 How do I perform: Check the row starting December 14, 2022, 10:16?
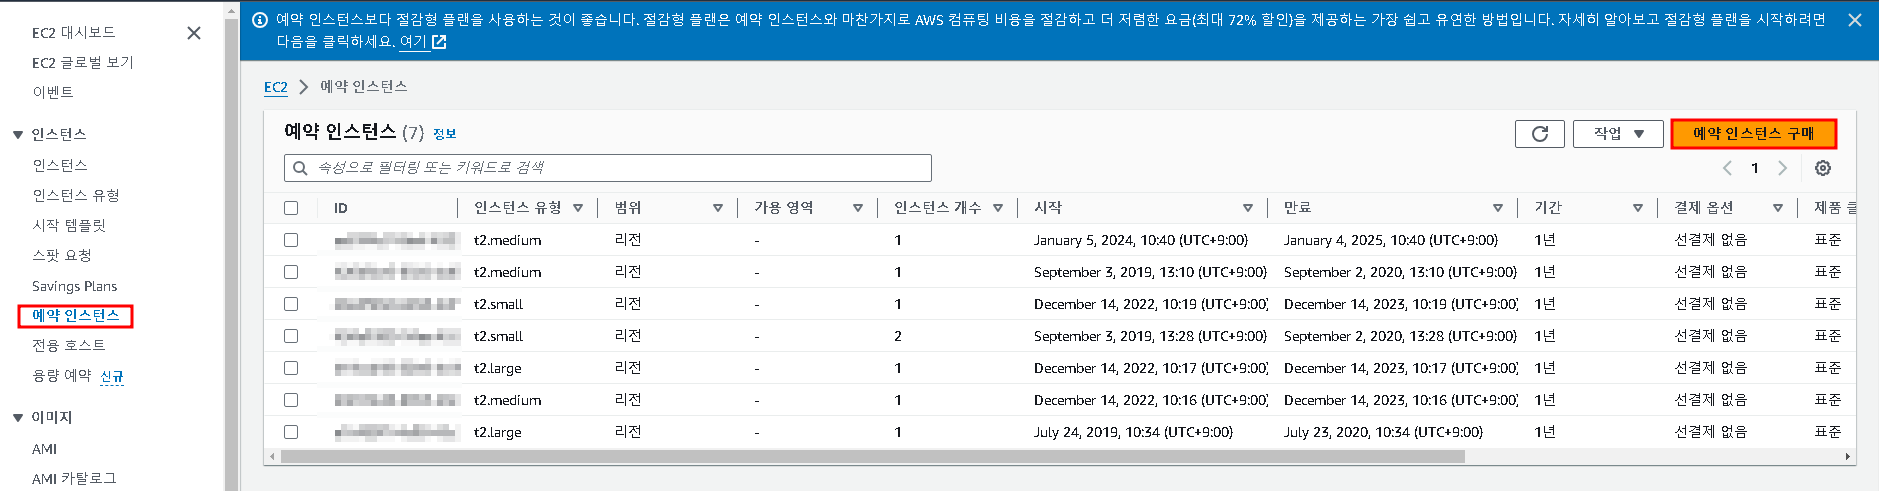click(x=291, y=400)
